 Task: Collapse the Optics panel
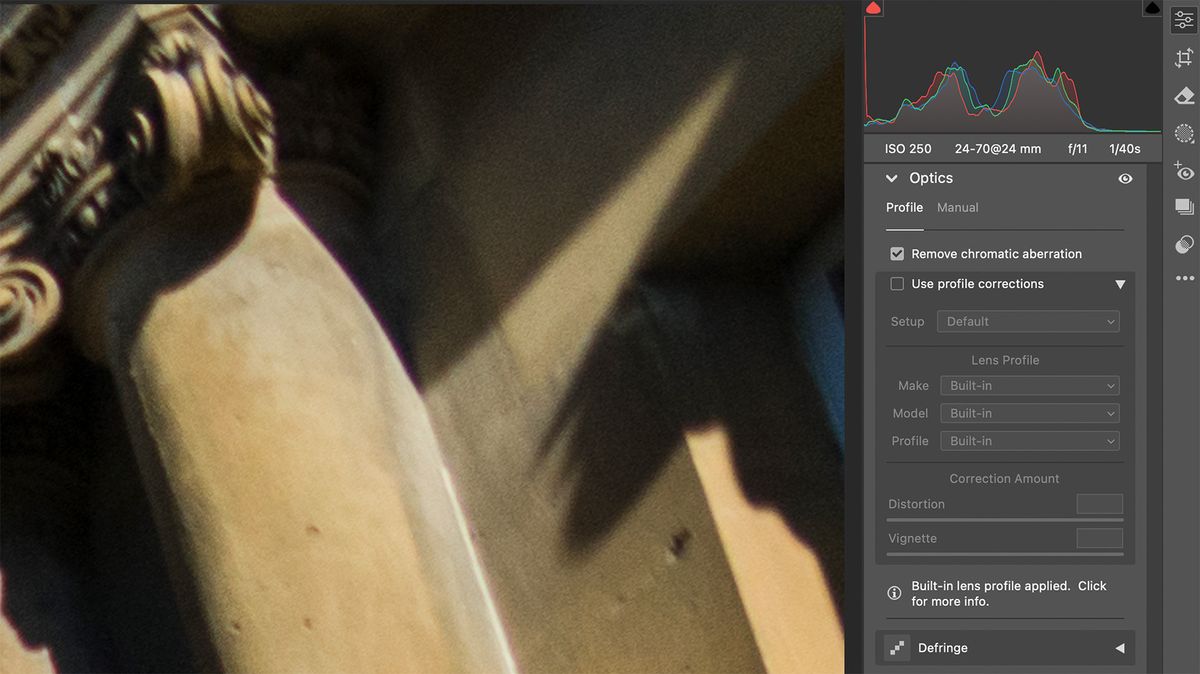891,178
